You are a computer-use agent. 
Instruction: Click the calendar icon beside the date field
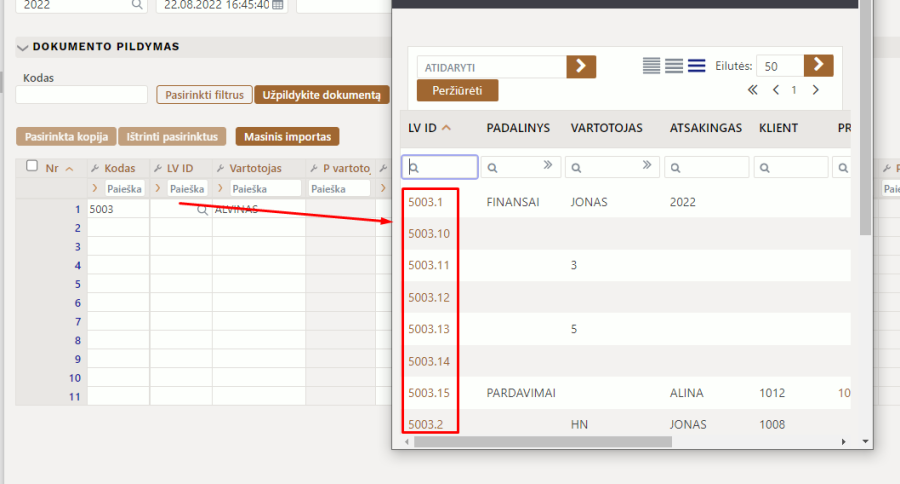pyautogui.click(x=278, y=5)
